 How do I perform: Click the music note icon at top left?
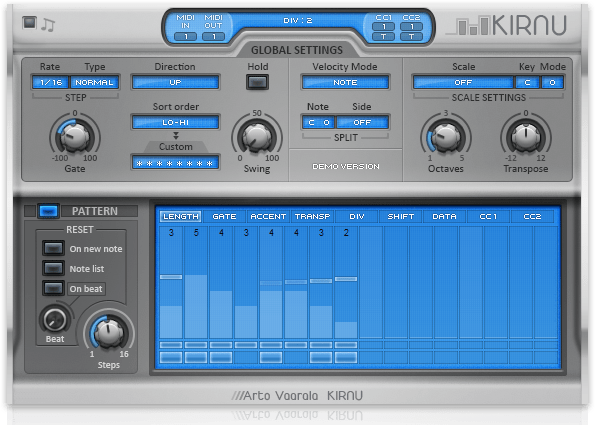coord(48,25)
